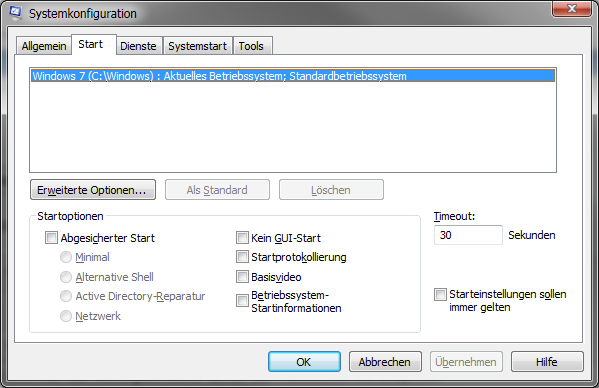The width and height of the screenshot is (599, 388).
Task: Enable Starteinstellungen sollen immer gelten checkbox
Action: point(440,294)
